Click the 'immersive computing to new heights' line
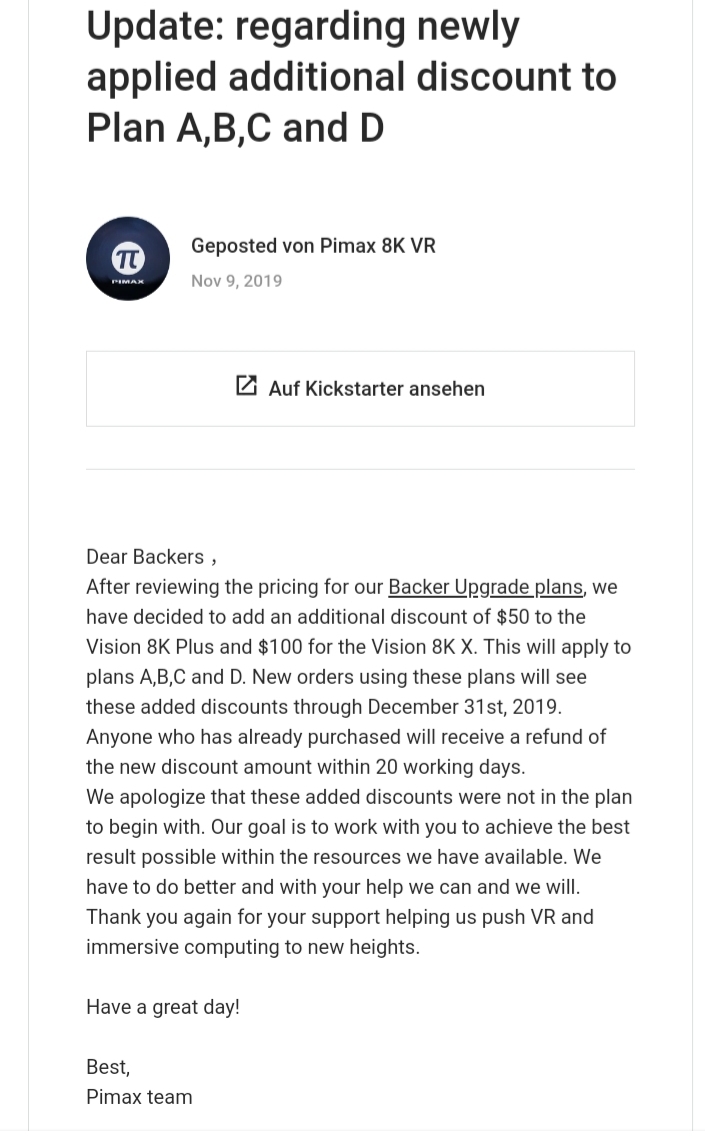 click(253, 947)
